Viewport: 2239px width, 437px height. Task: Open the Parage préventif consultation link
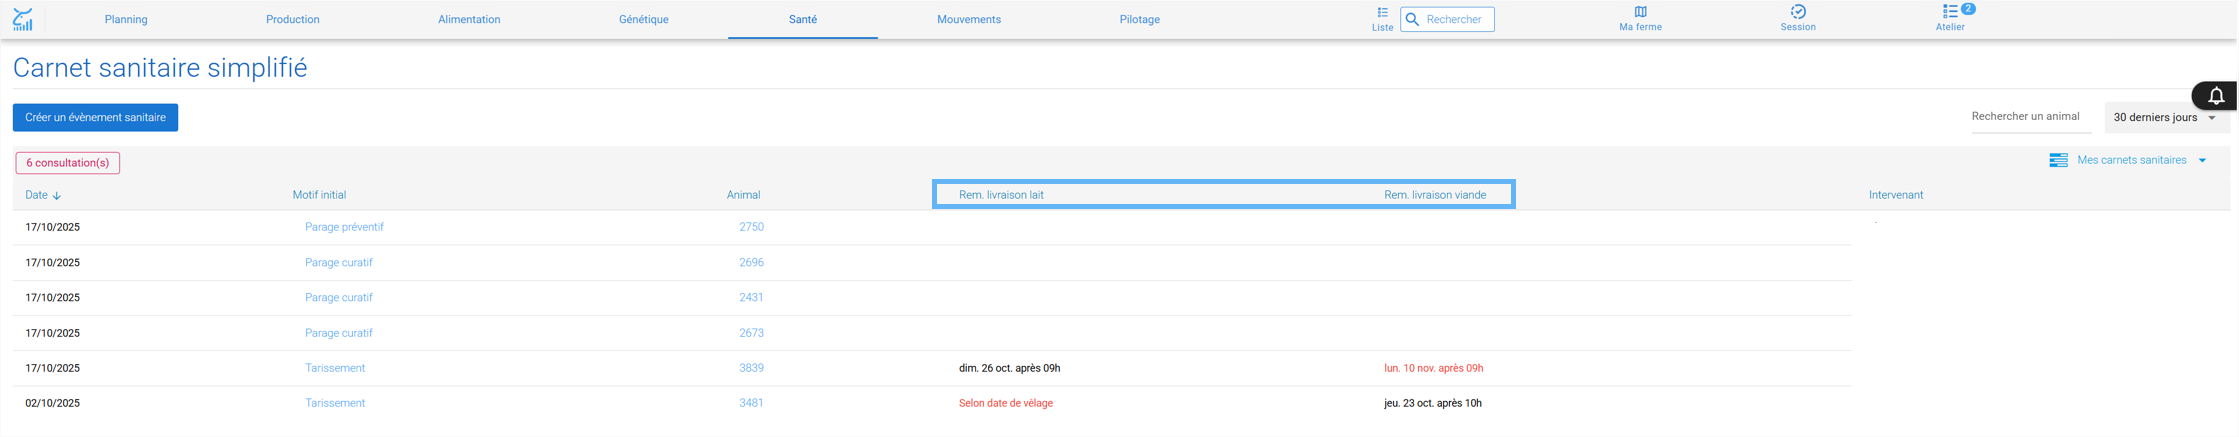(344, 227)
